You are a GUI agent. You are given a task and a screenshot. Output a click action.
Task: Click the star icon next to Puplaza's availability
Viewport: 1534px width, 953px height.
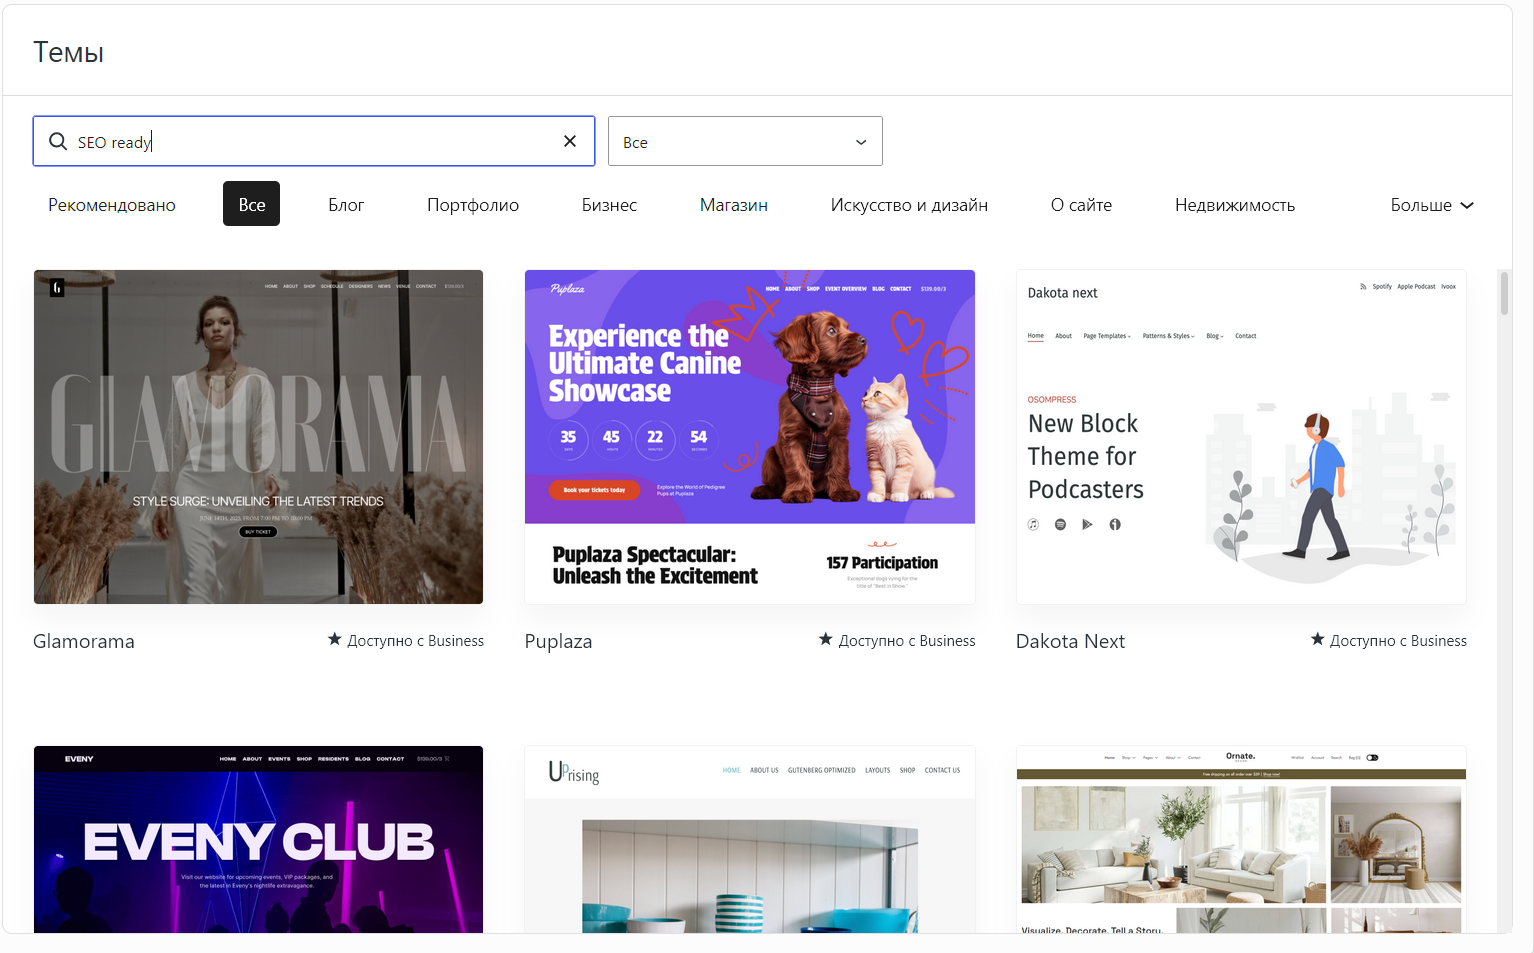pos(826,639)
